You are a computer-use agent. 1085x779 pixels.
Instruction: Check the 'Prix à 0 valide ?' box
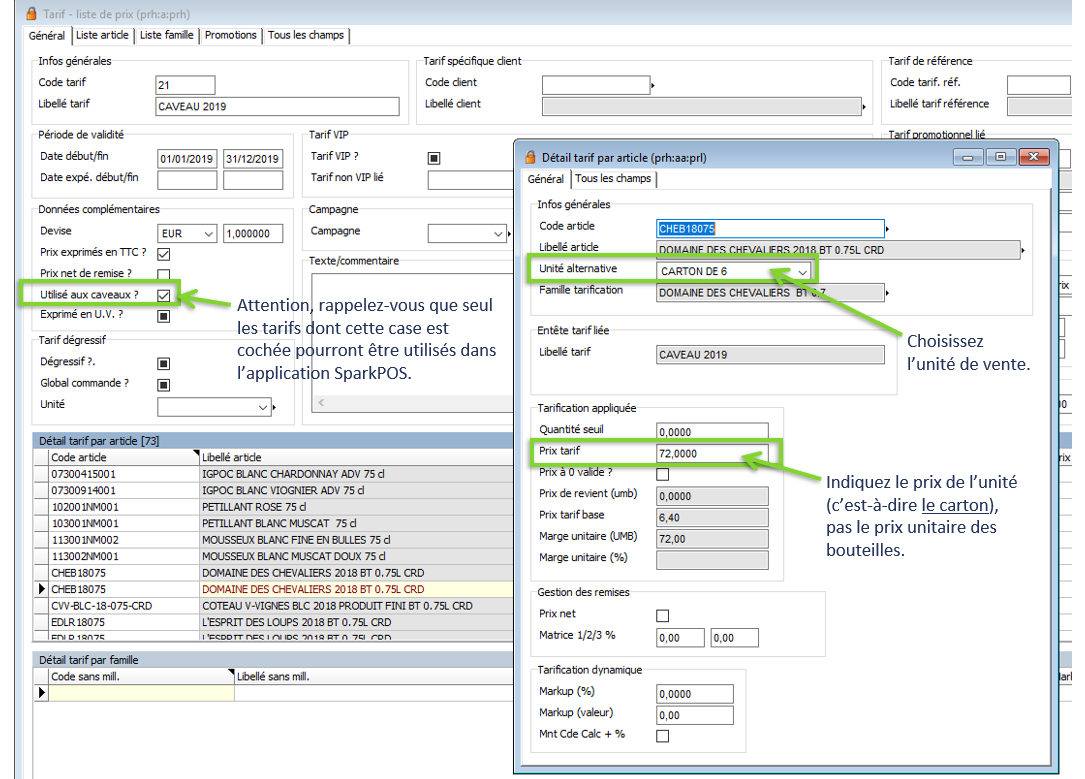[x=662, y=474]
